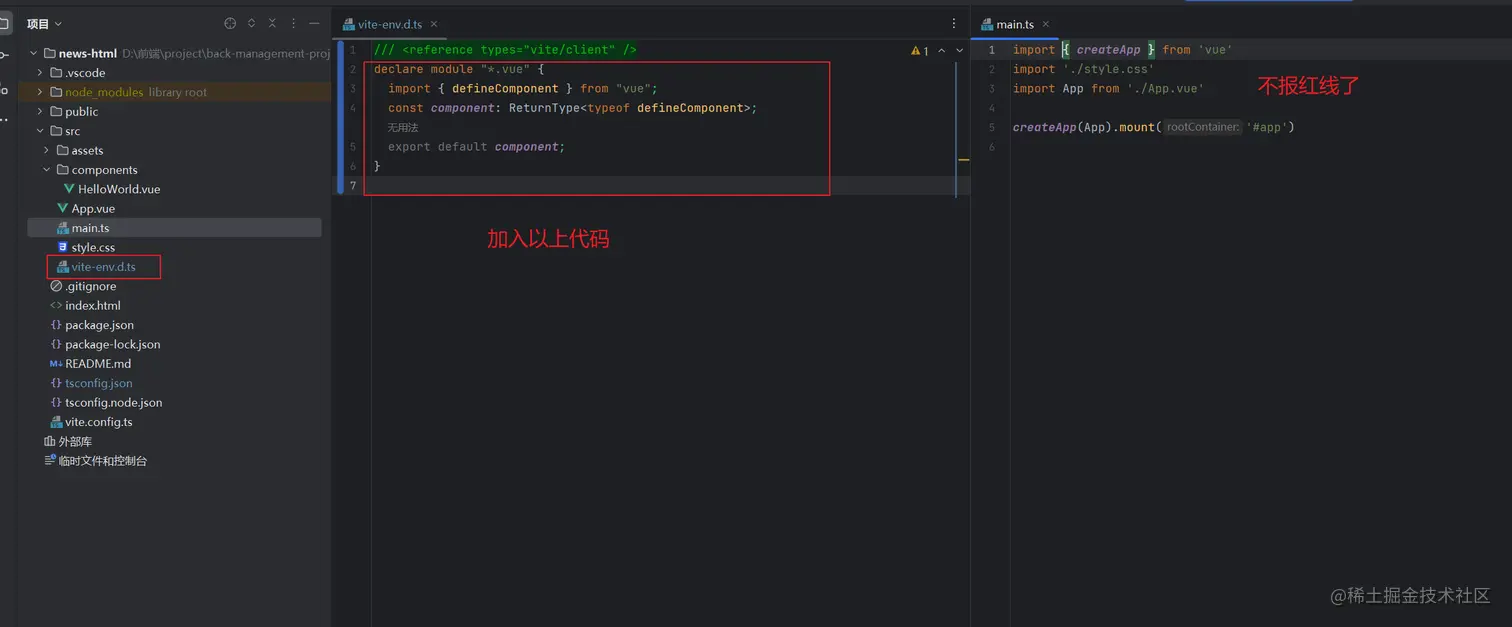1512x627 pixels.
Task: Click the library icon beside 外部库
Action: coord(49,441)
